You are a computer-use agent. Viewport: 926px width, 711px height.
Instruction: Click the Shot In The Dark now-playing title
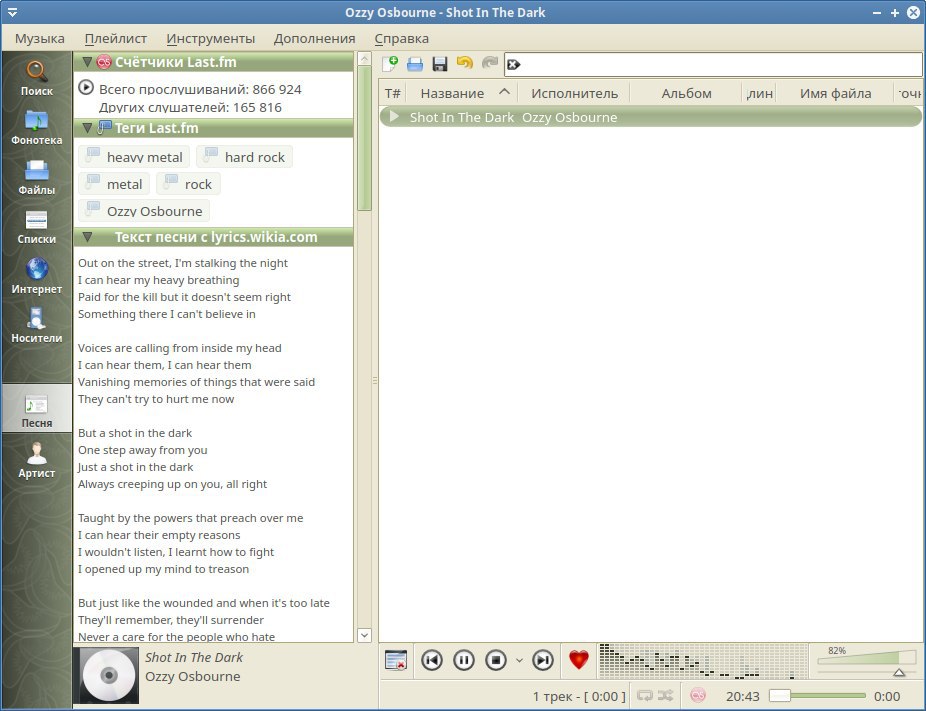click(x=194, y=657)
